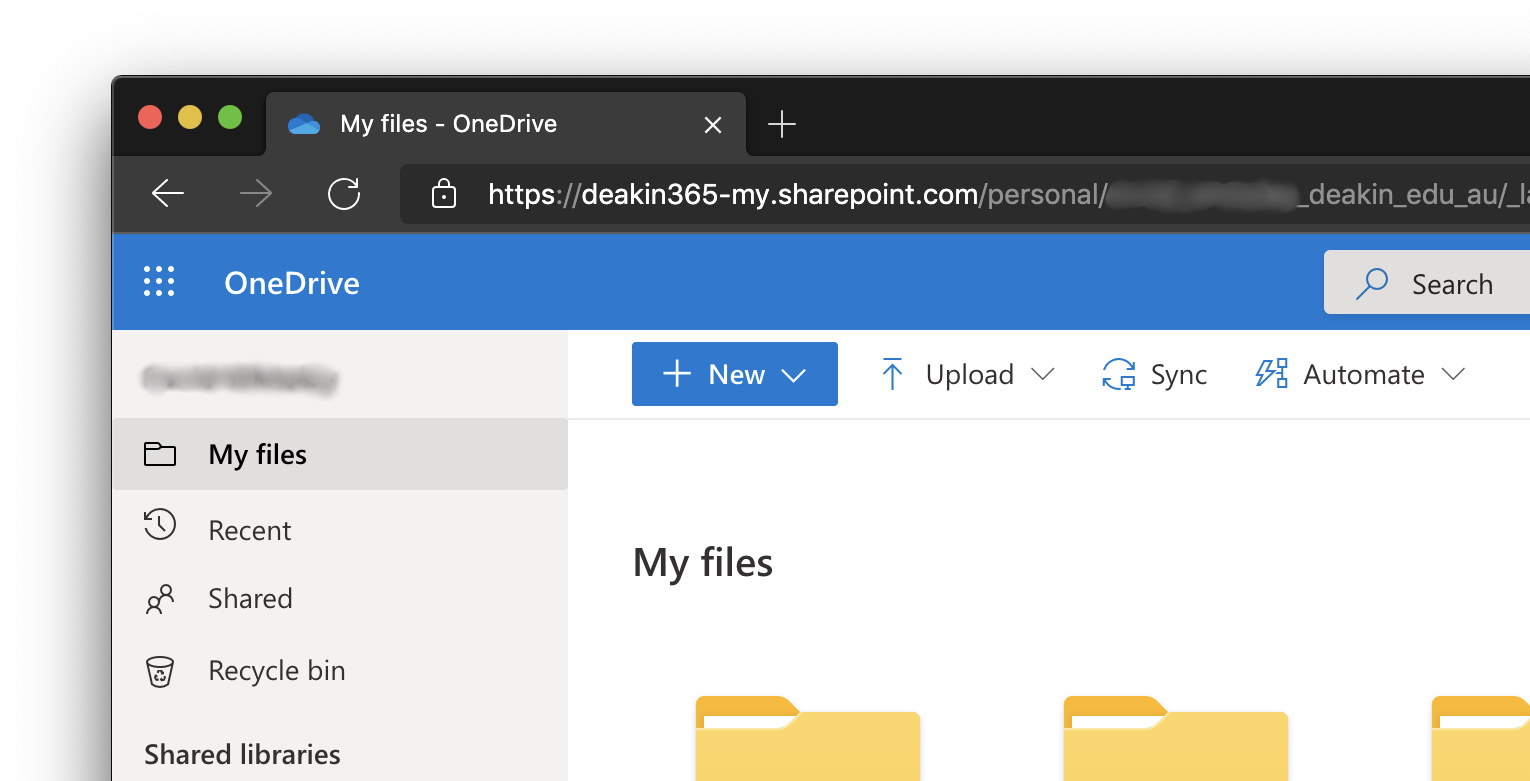Open the Upload dropdown chevron

coord(1043,374)
